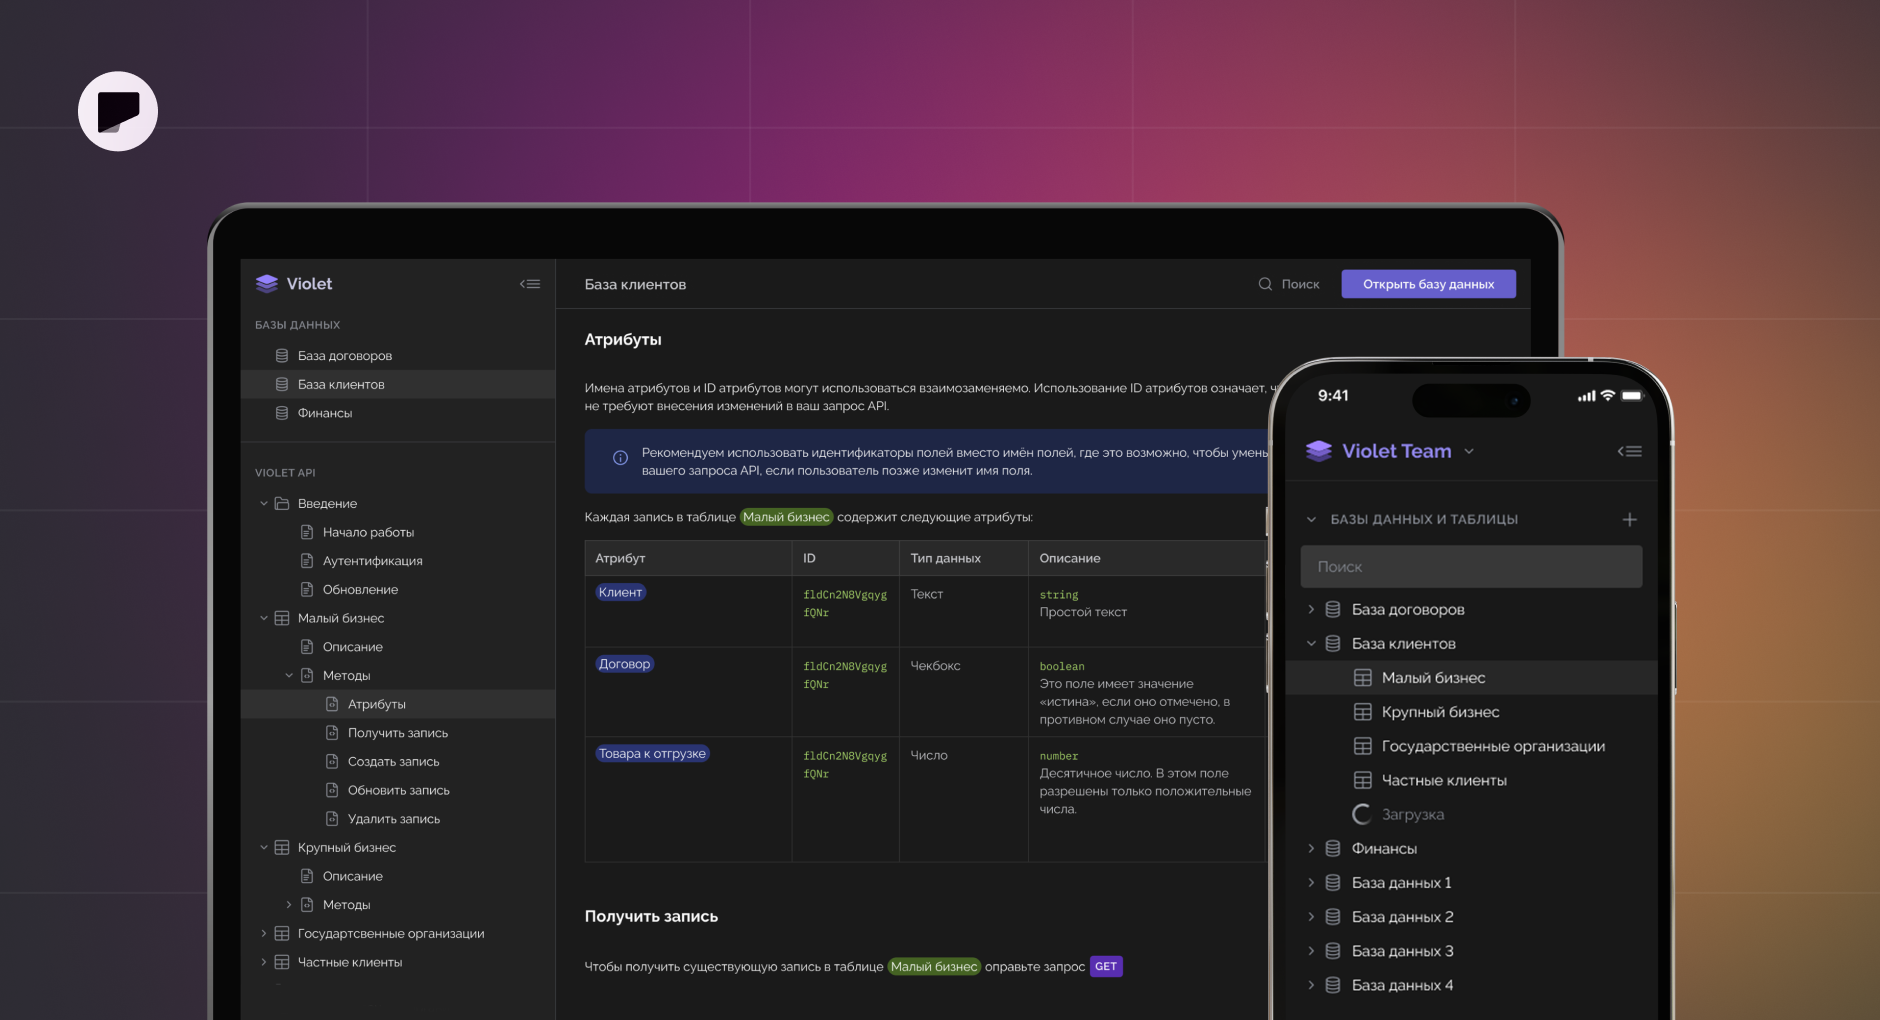Open Описание under Малый бизнес

tap(352, 647)
